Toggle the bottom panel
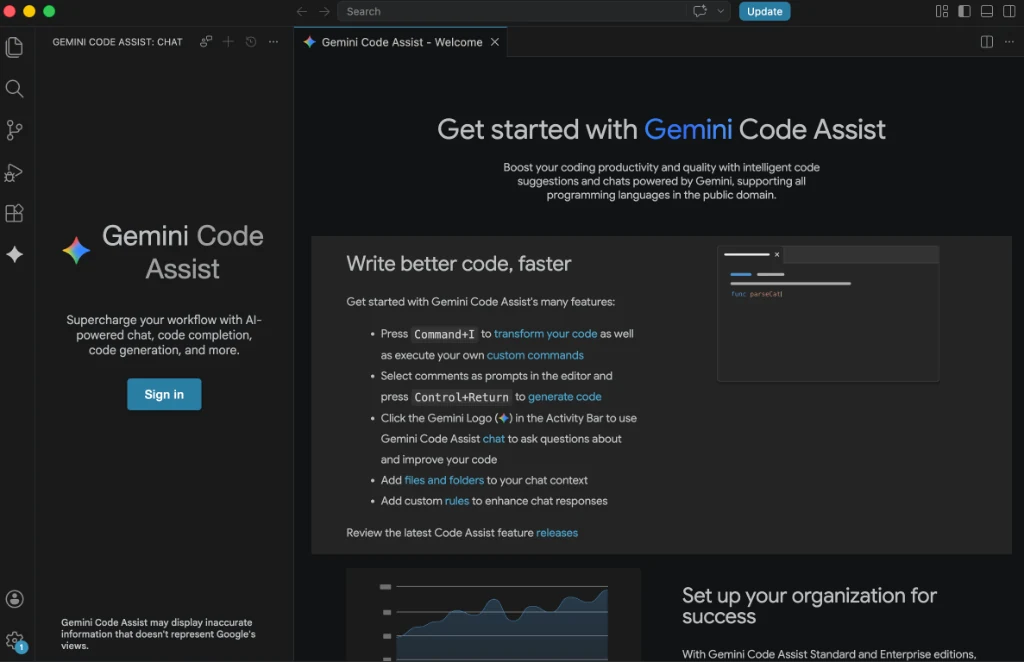1024x662 pixels. click(987, 11)
